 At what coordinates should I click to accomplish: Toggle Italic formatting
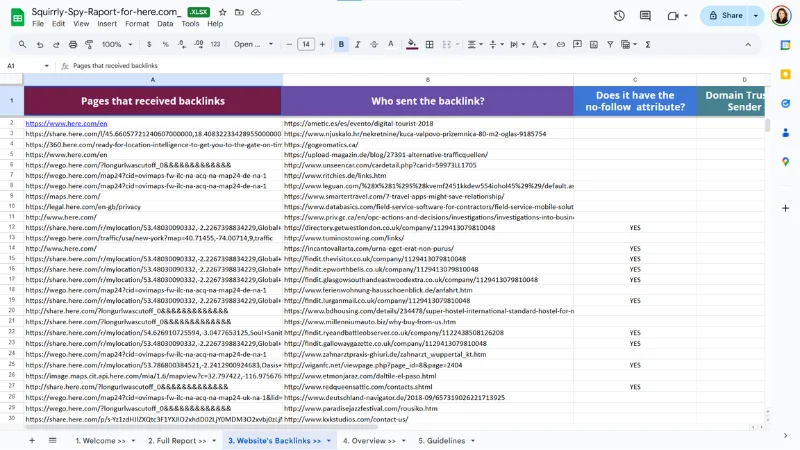coord(359,44)
